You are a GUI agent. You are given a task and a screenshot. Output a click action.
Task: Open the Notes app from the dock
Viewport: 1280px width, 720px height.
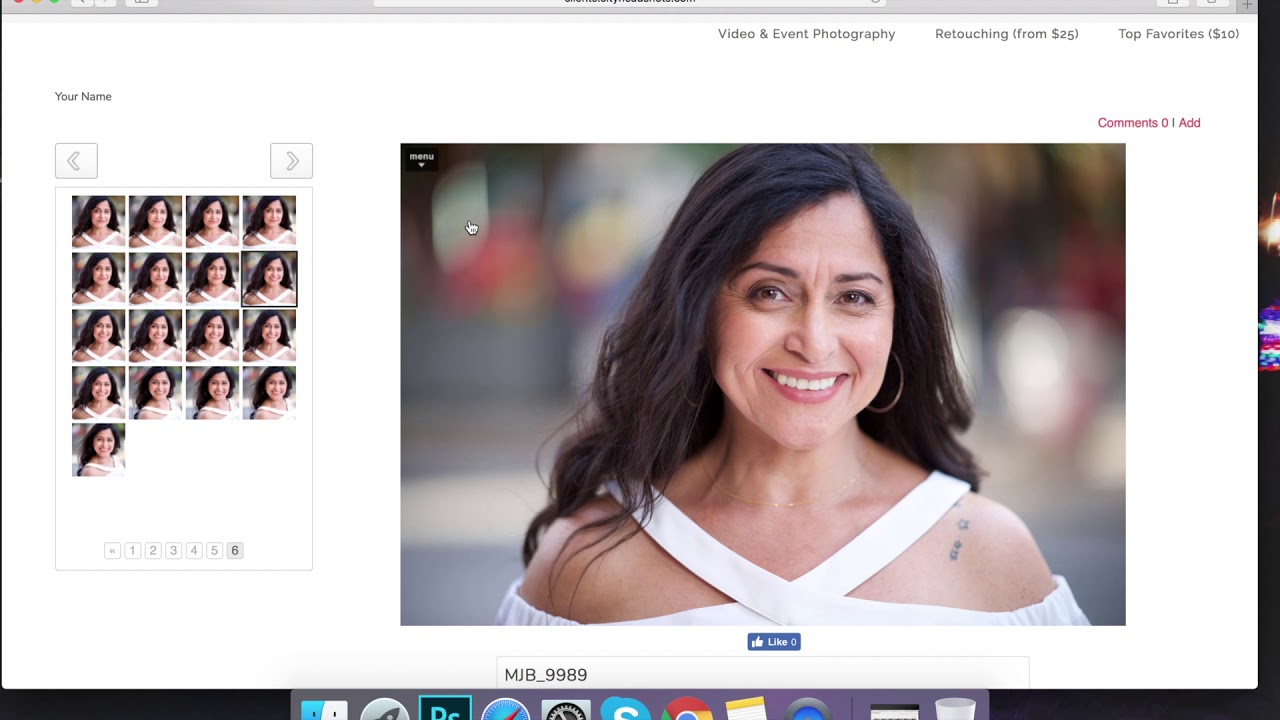746,708
